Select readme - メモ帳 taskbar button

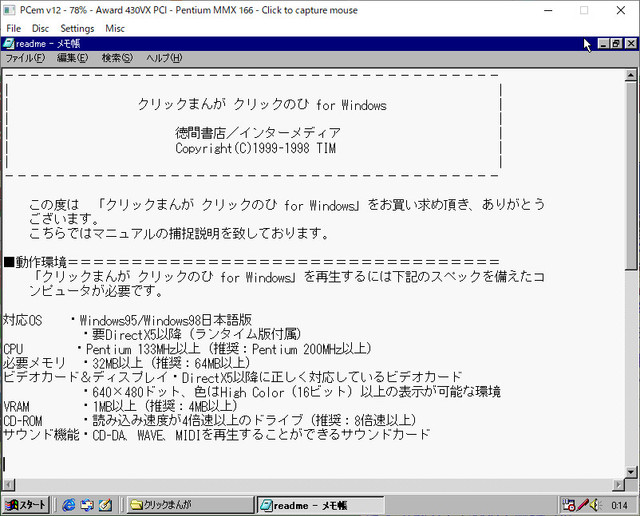[320, 505]
